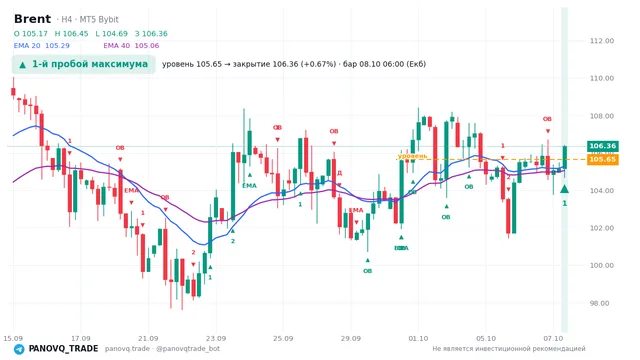This screenshot has height=360, width=640.
Task: Click the 104.00 price axis label
Action: [x=602, y=191]
